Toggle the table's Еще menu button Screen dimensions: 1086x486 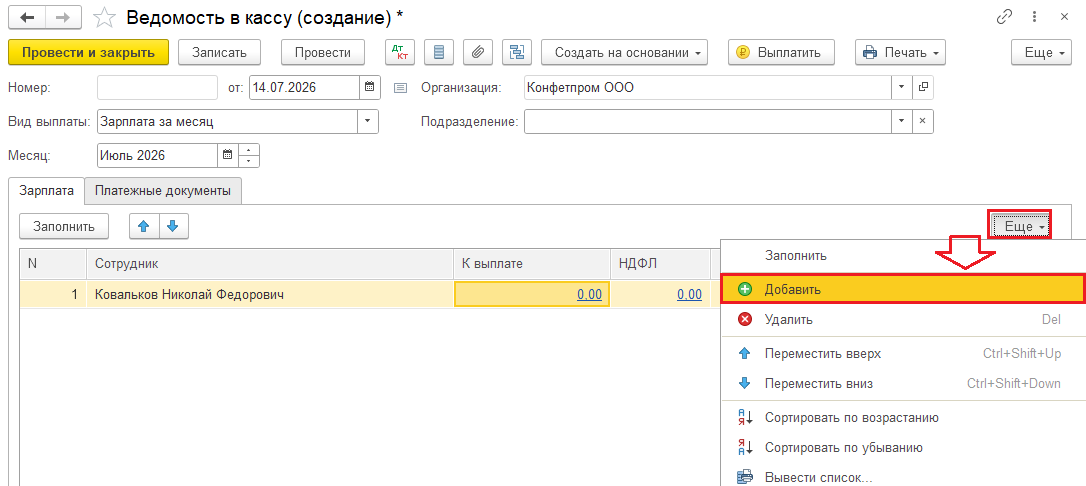coord(1020,226)
